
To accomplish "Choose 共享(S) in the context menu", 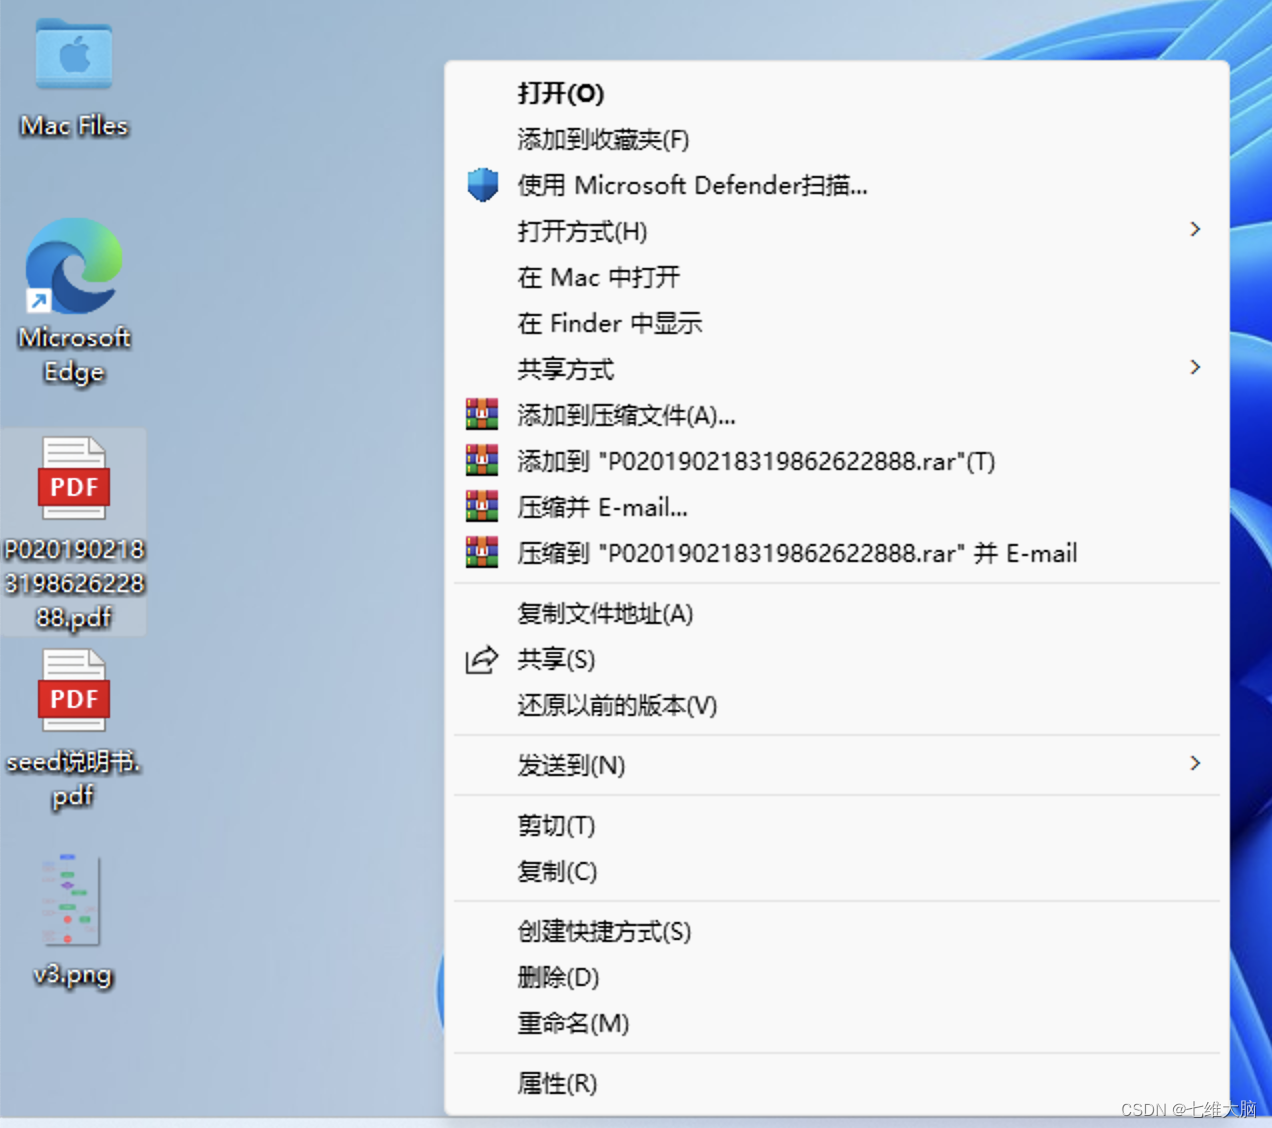I will [837, 659].
